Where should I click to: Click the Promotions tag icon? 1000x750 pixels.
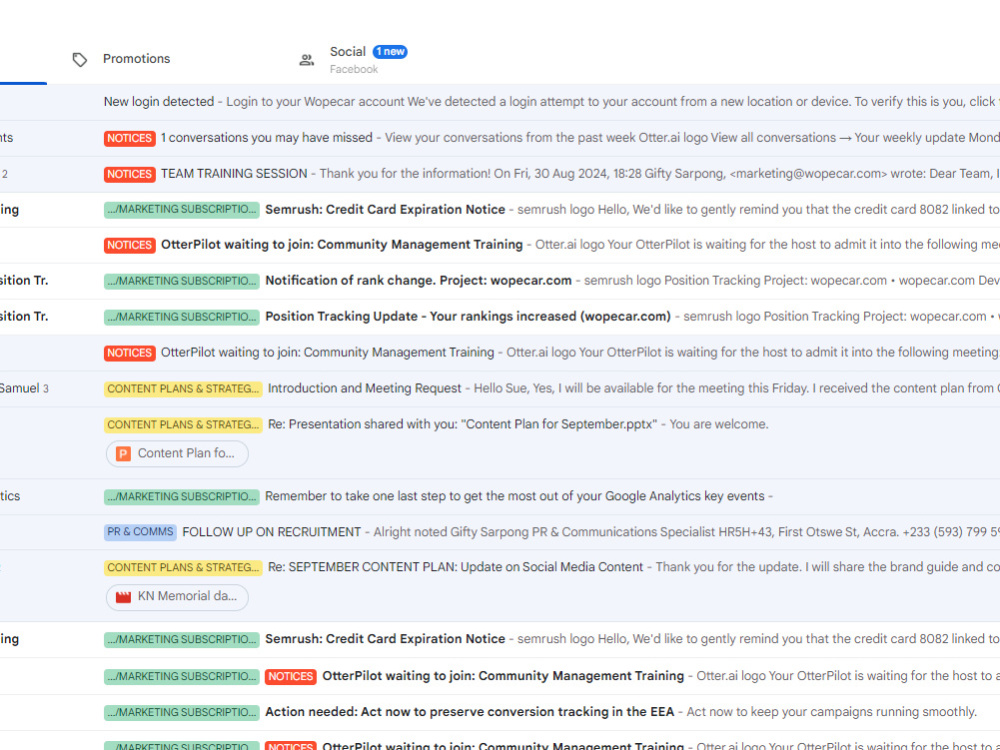pos(80,59)
